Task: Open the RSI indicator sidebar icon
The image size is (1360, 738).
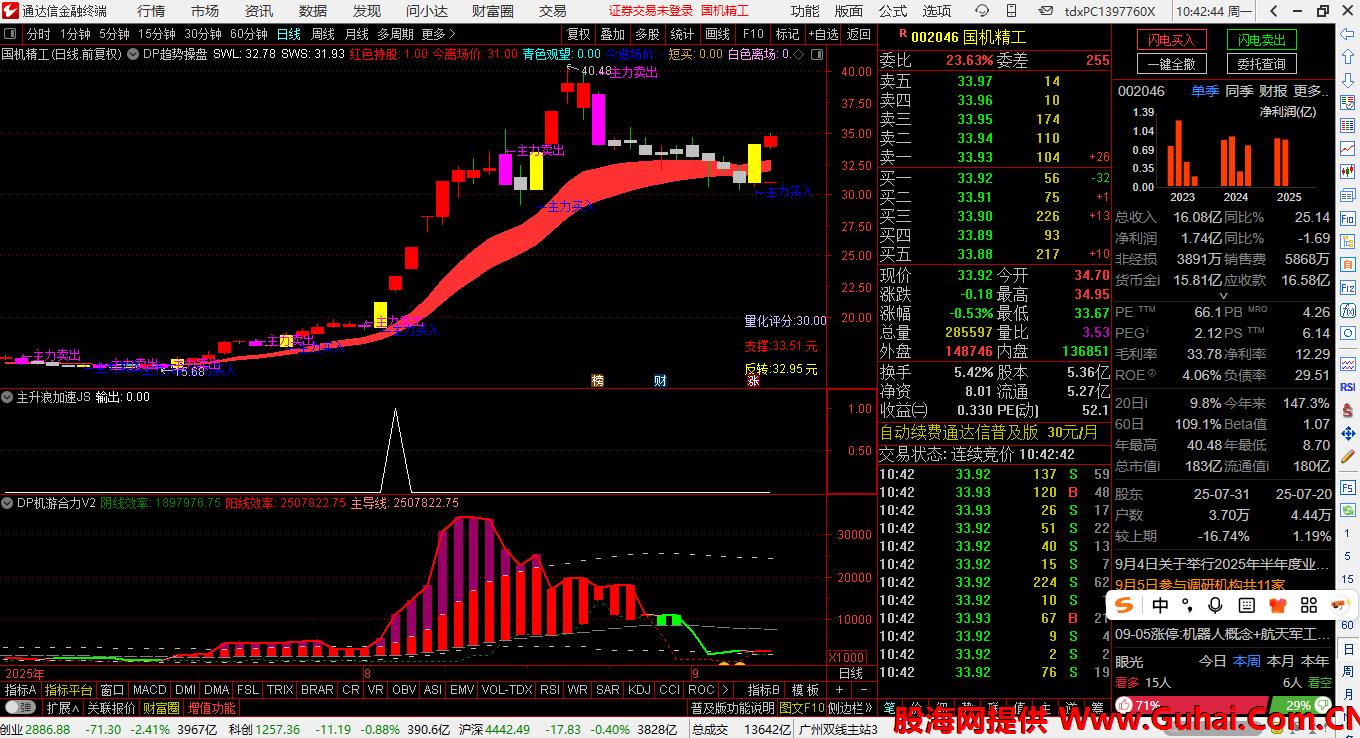Action: coord(1348,387)
